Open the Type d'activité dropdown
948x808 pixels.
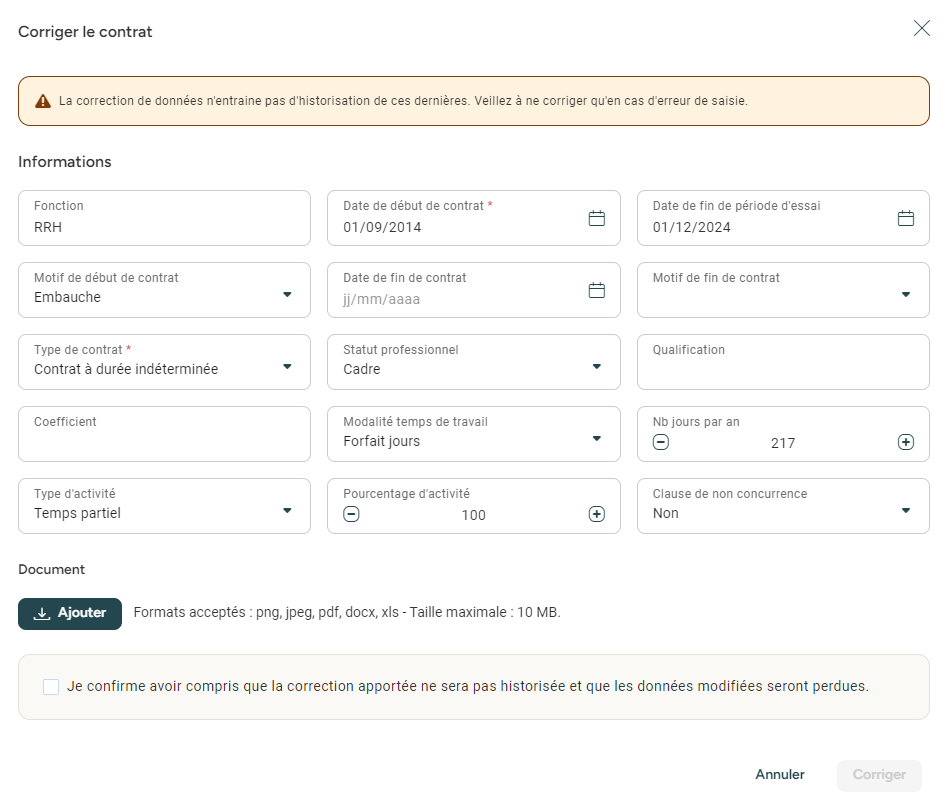pyautogui.click(x=287, y=511)
